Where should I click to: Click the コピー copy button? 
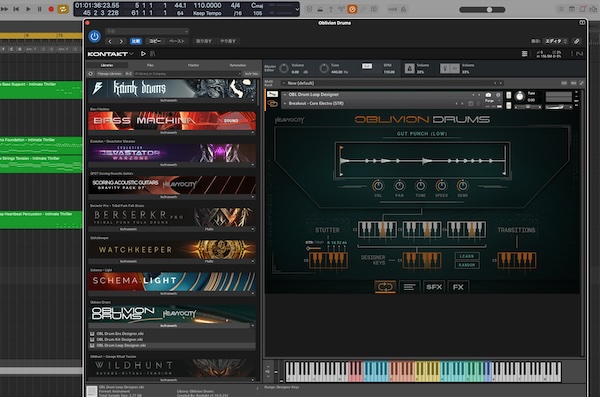[155, 41]
